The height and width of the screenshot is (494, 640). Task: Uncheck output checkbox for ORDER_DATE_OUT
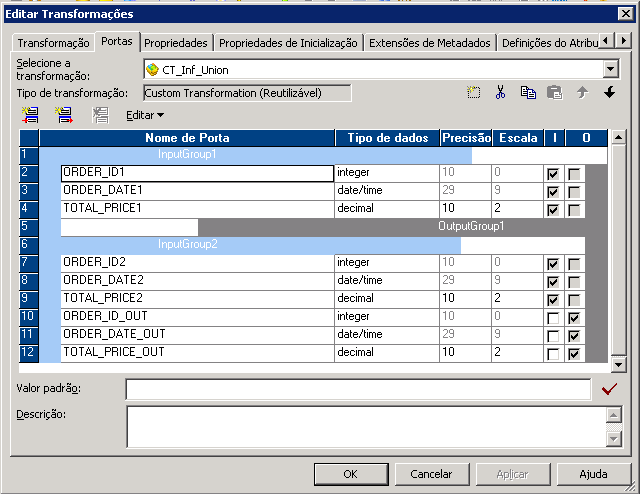tap(574, 336)
